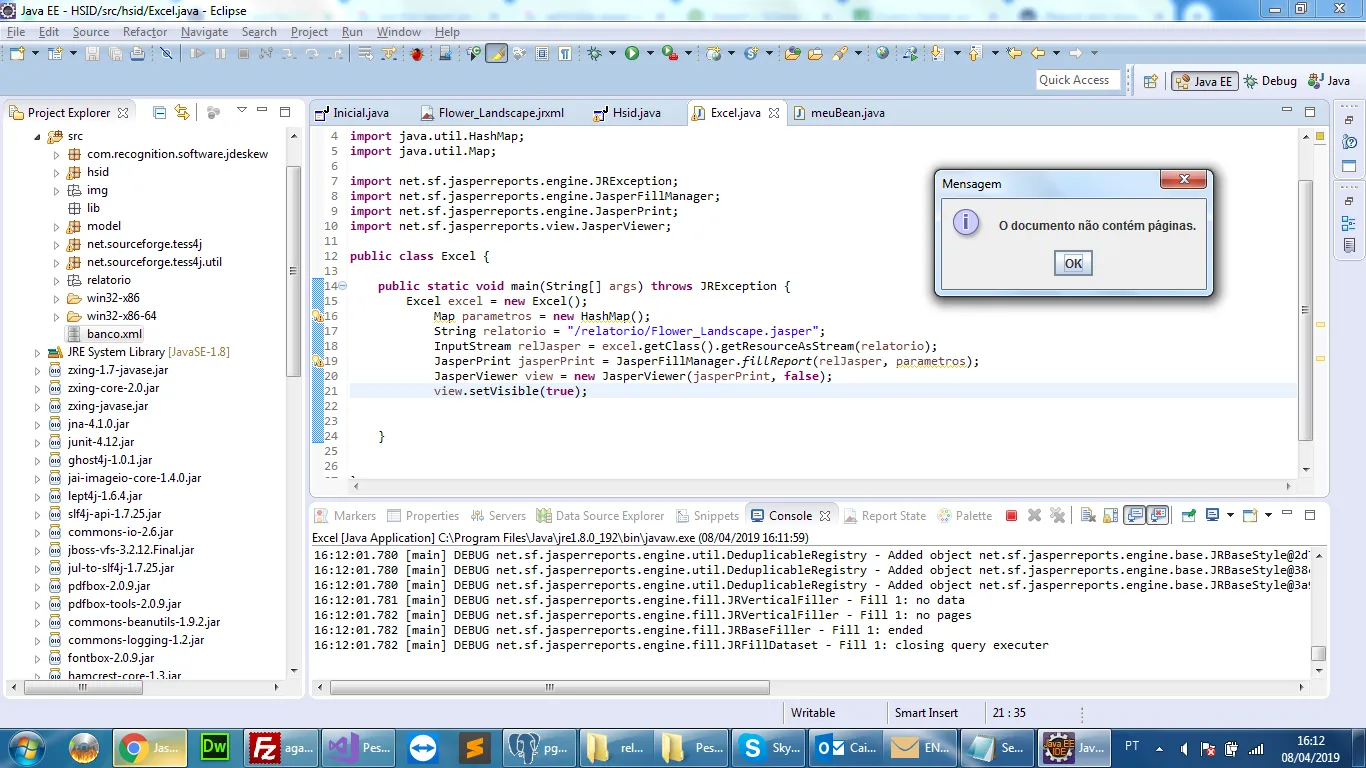Click the green Run button in toolbar
This screenshot has height=768, width=1366.
[x=632, y=53]
